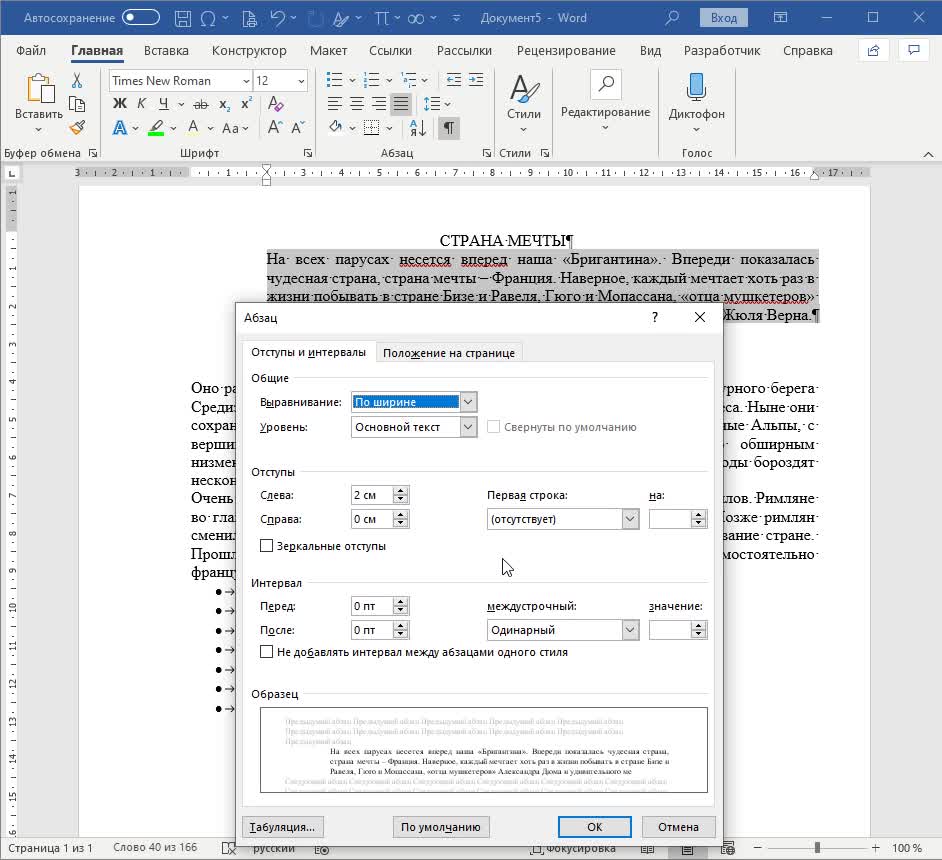Switch to the Рецензирование ribbon tab
942x860 pixels.
566,50
